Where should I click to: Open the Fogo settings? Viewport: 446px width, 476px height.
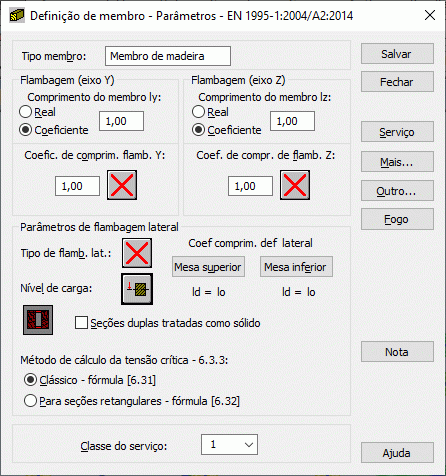click(397, 219)
